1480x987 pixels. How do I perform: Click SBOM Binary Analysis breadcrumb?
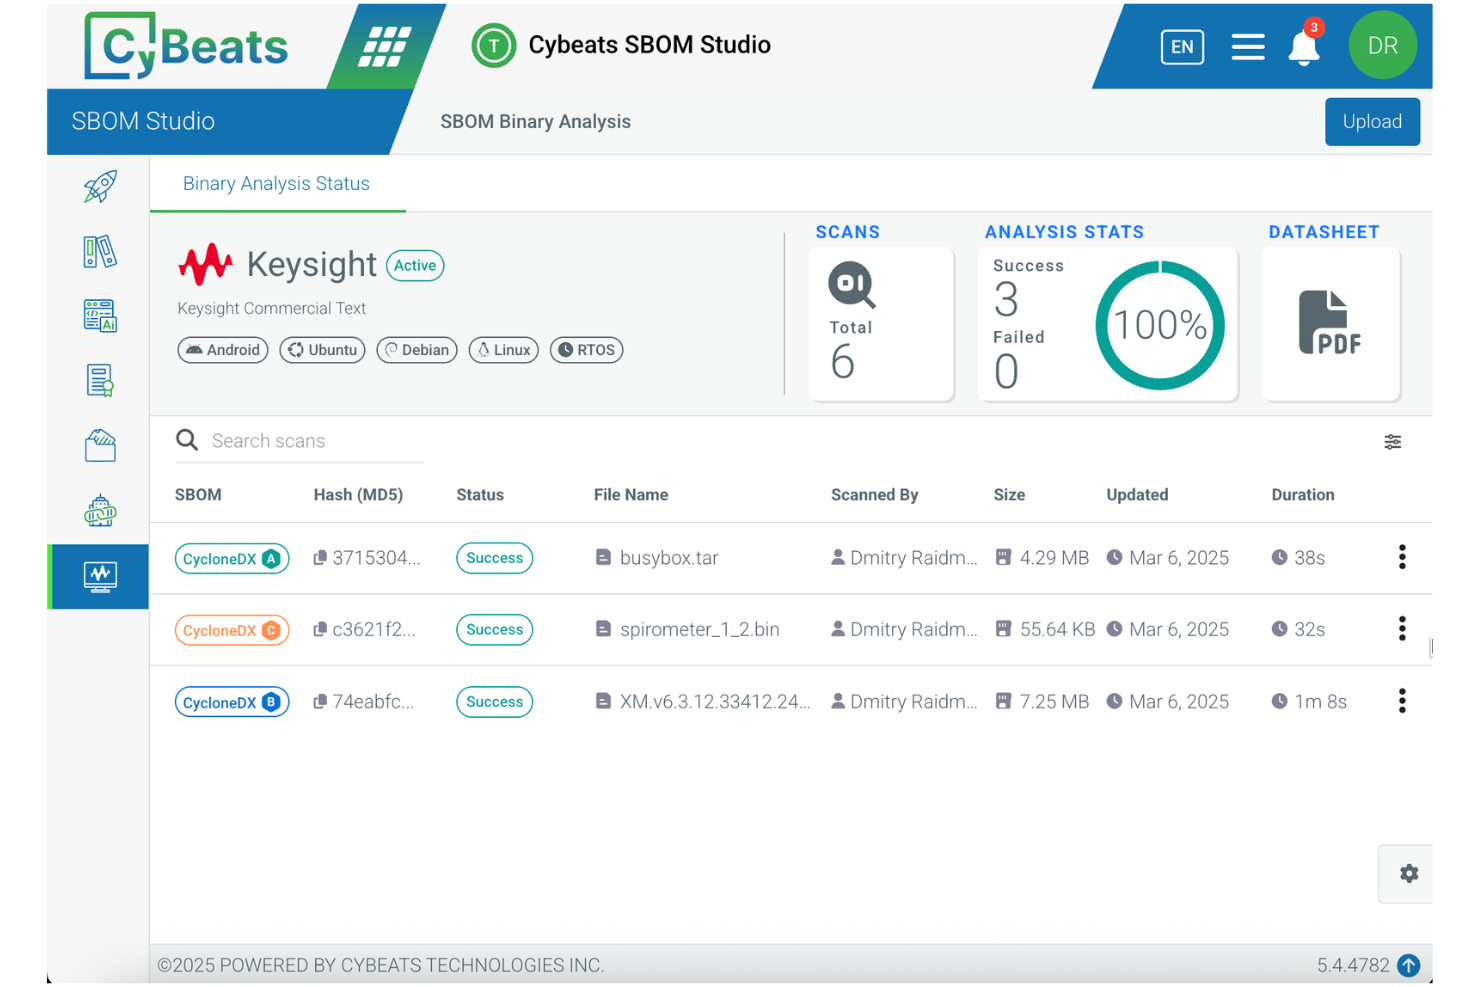pos(535,122)
